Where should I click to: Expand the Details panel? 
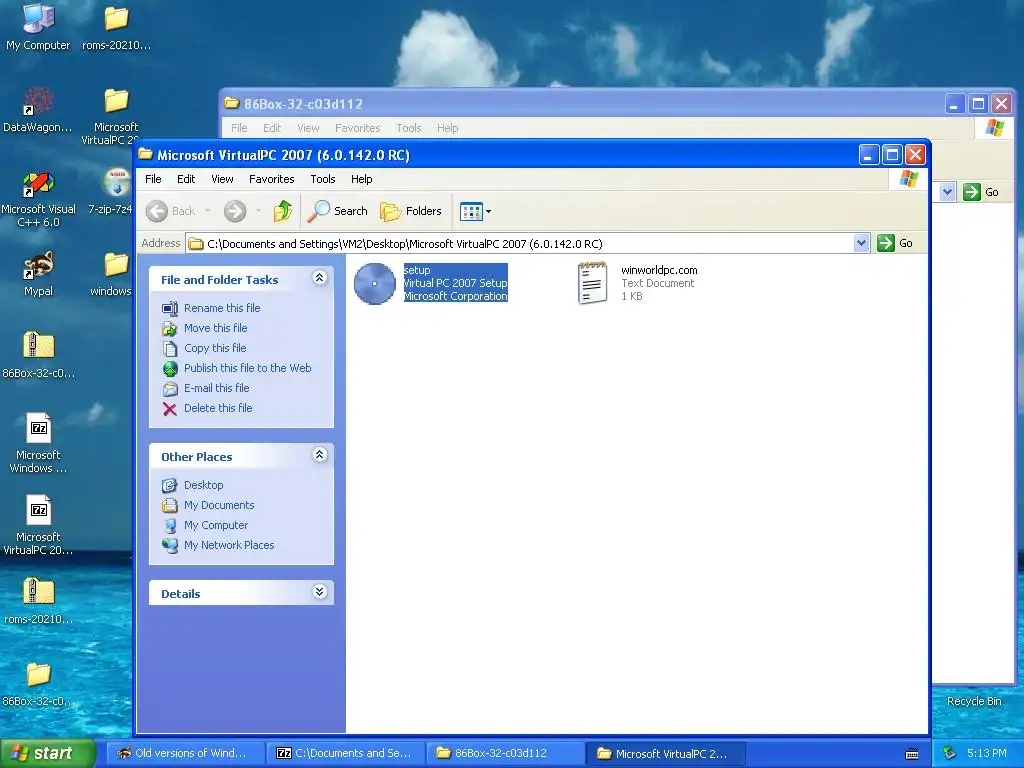[319, 592]
